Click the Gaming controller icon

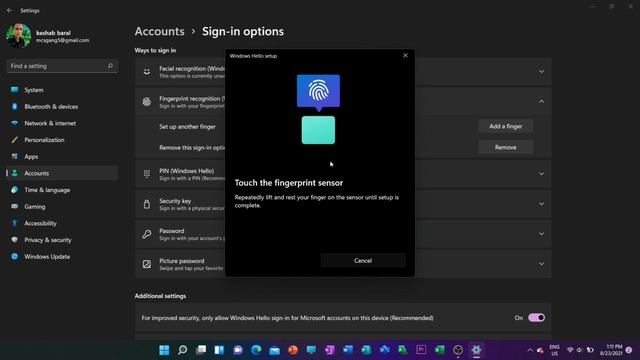[x=15, y=207]
